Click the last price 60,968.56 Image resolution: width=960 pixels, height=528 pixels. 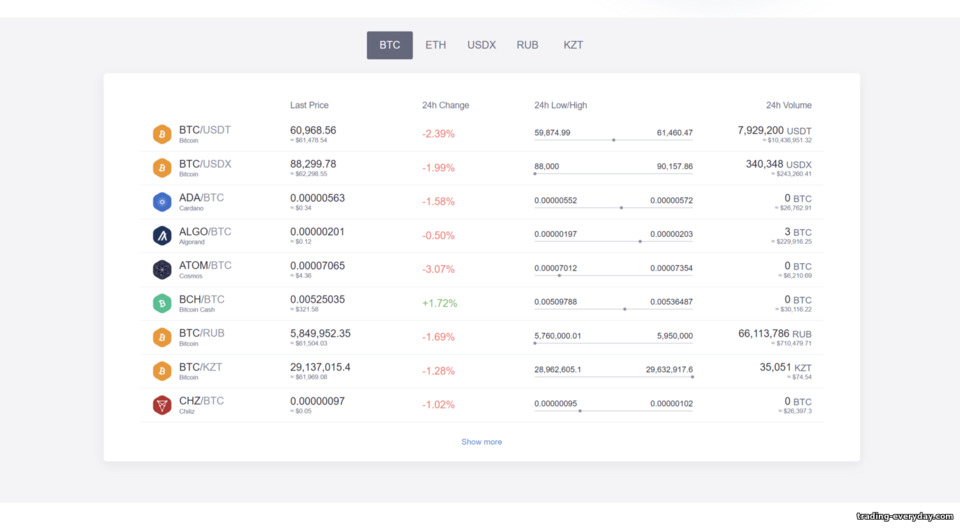click(313, 130)
